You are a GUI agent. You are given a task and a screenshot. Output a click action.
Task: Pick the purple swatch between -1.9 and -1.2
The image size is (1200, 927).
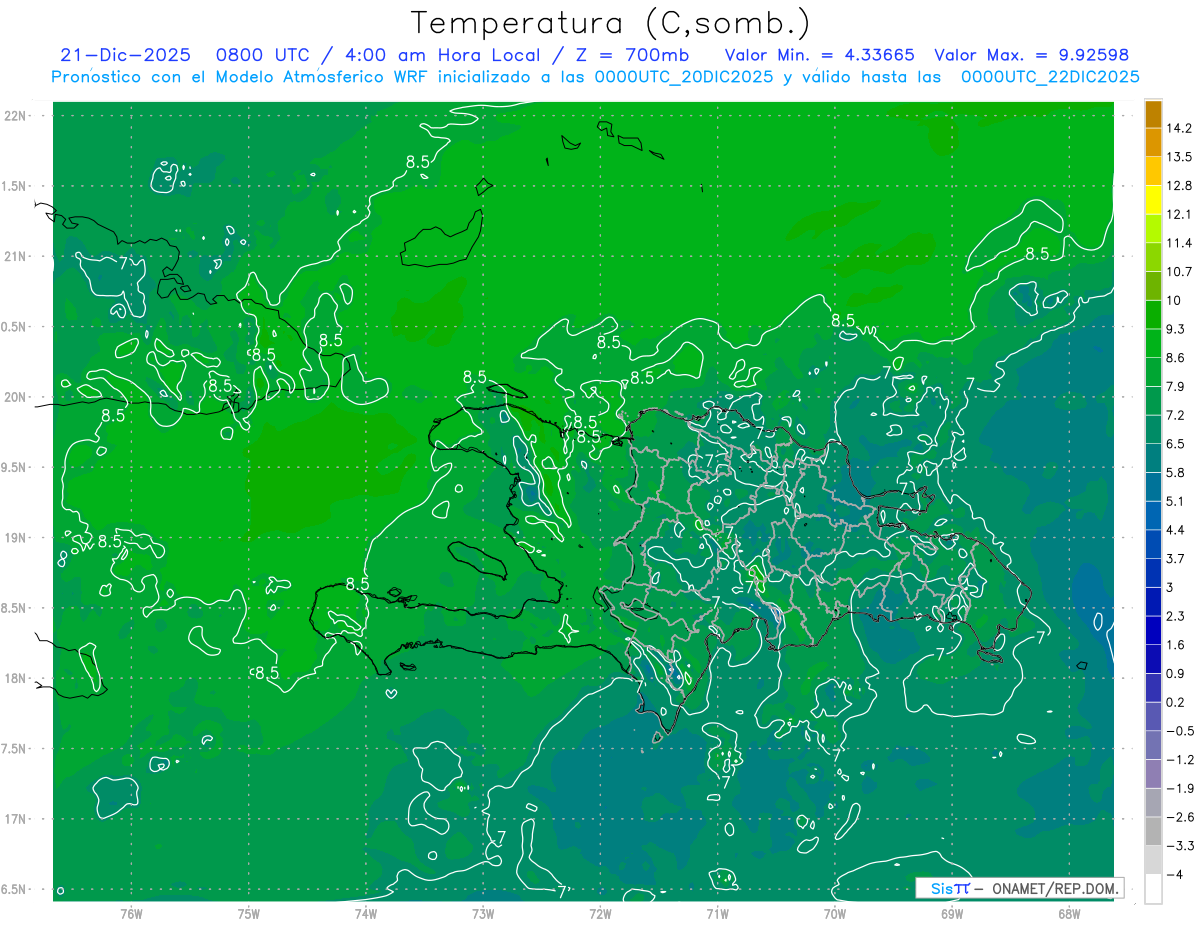click(1153, 774)
